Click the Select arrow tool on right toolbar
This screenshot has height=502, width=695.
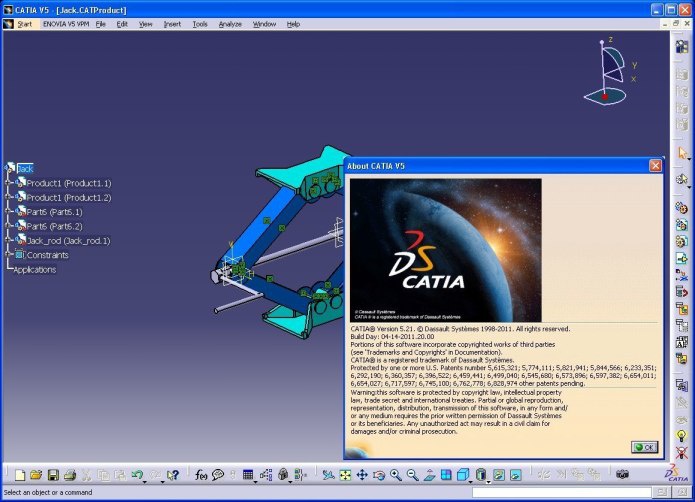click(682, 153)
